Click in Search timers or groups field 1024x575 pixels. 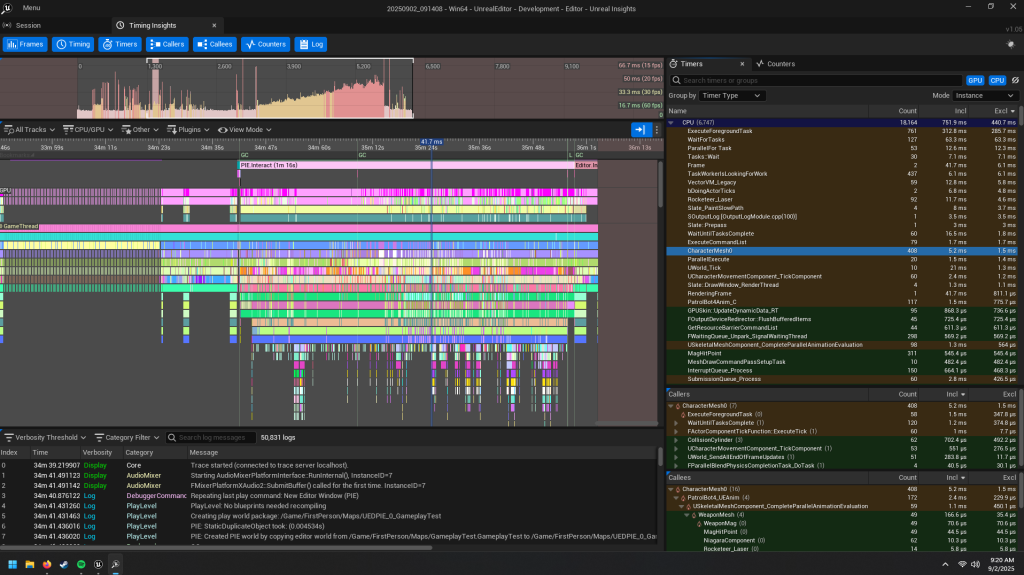tap(816, 80)
